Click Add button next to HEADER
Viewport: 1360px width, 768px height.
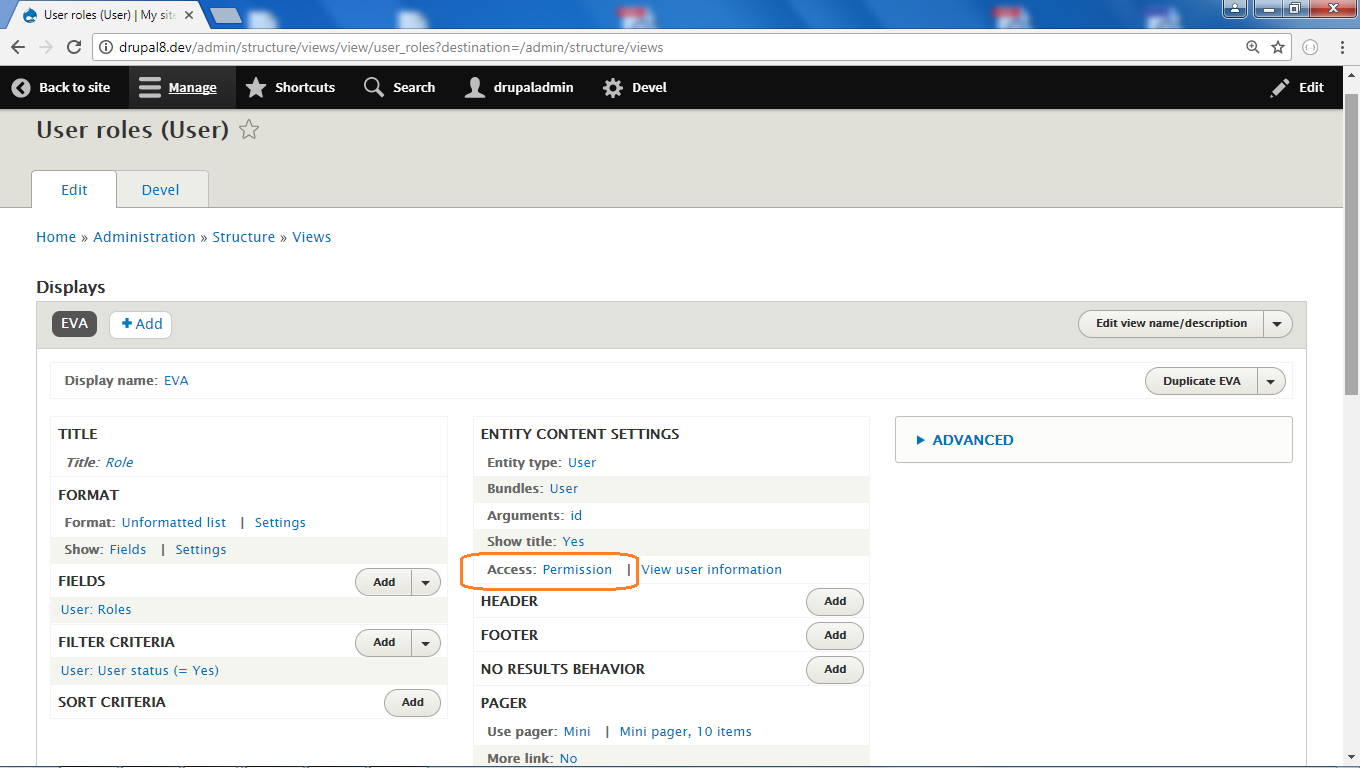point(835,602)
